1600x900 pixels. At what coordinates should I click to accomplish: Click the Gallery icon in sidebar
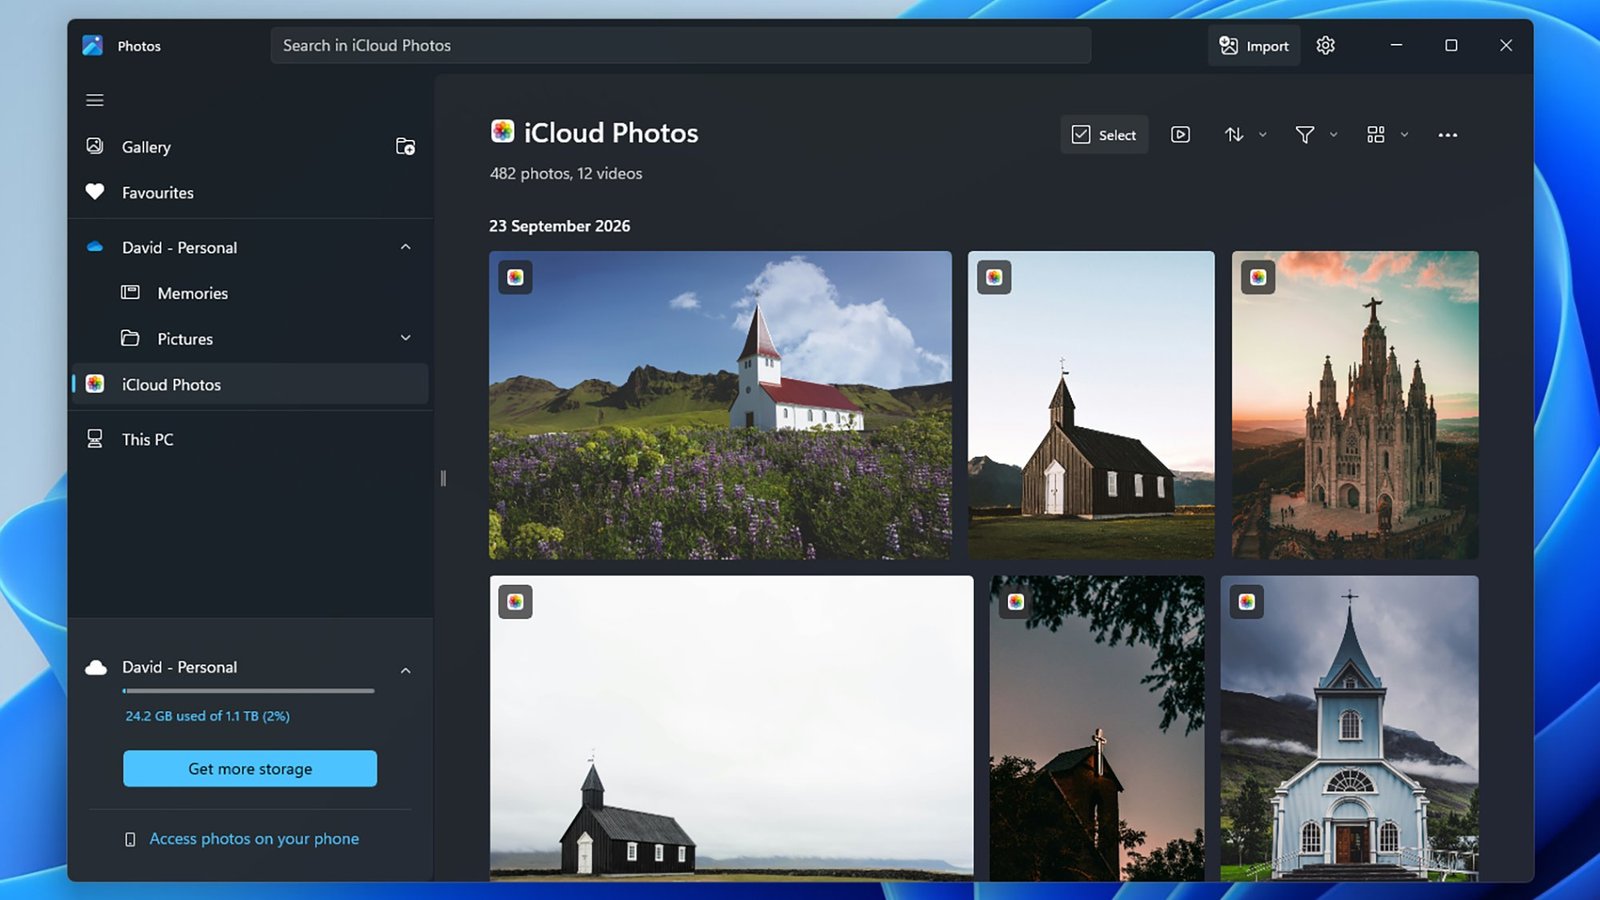tap(95, 146)
